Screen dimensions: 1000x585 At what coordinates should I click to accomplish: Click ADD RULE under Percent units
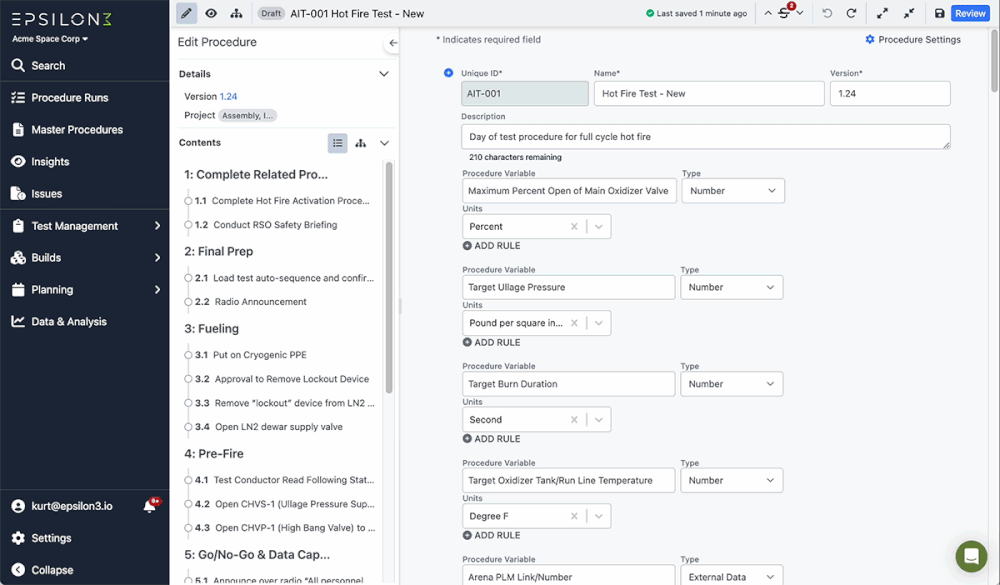click(x=491, y=246)
